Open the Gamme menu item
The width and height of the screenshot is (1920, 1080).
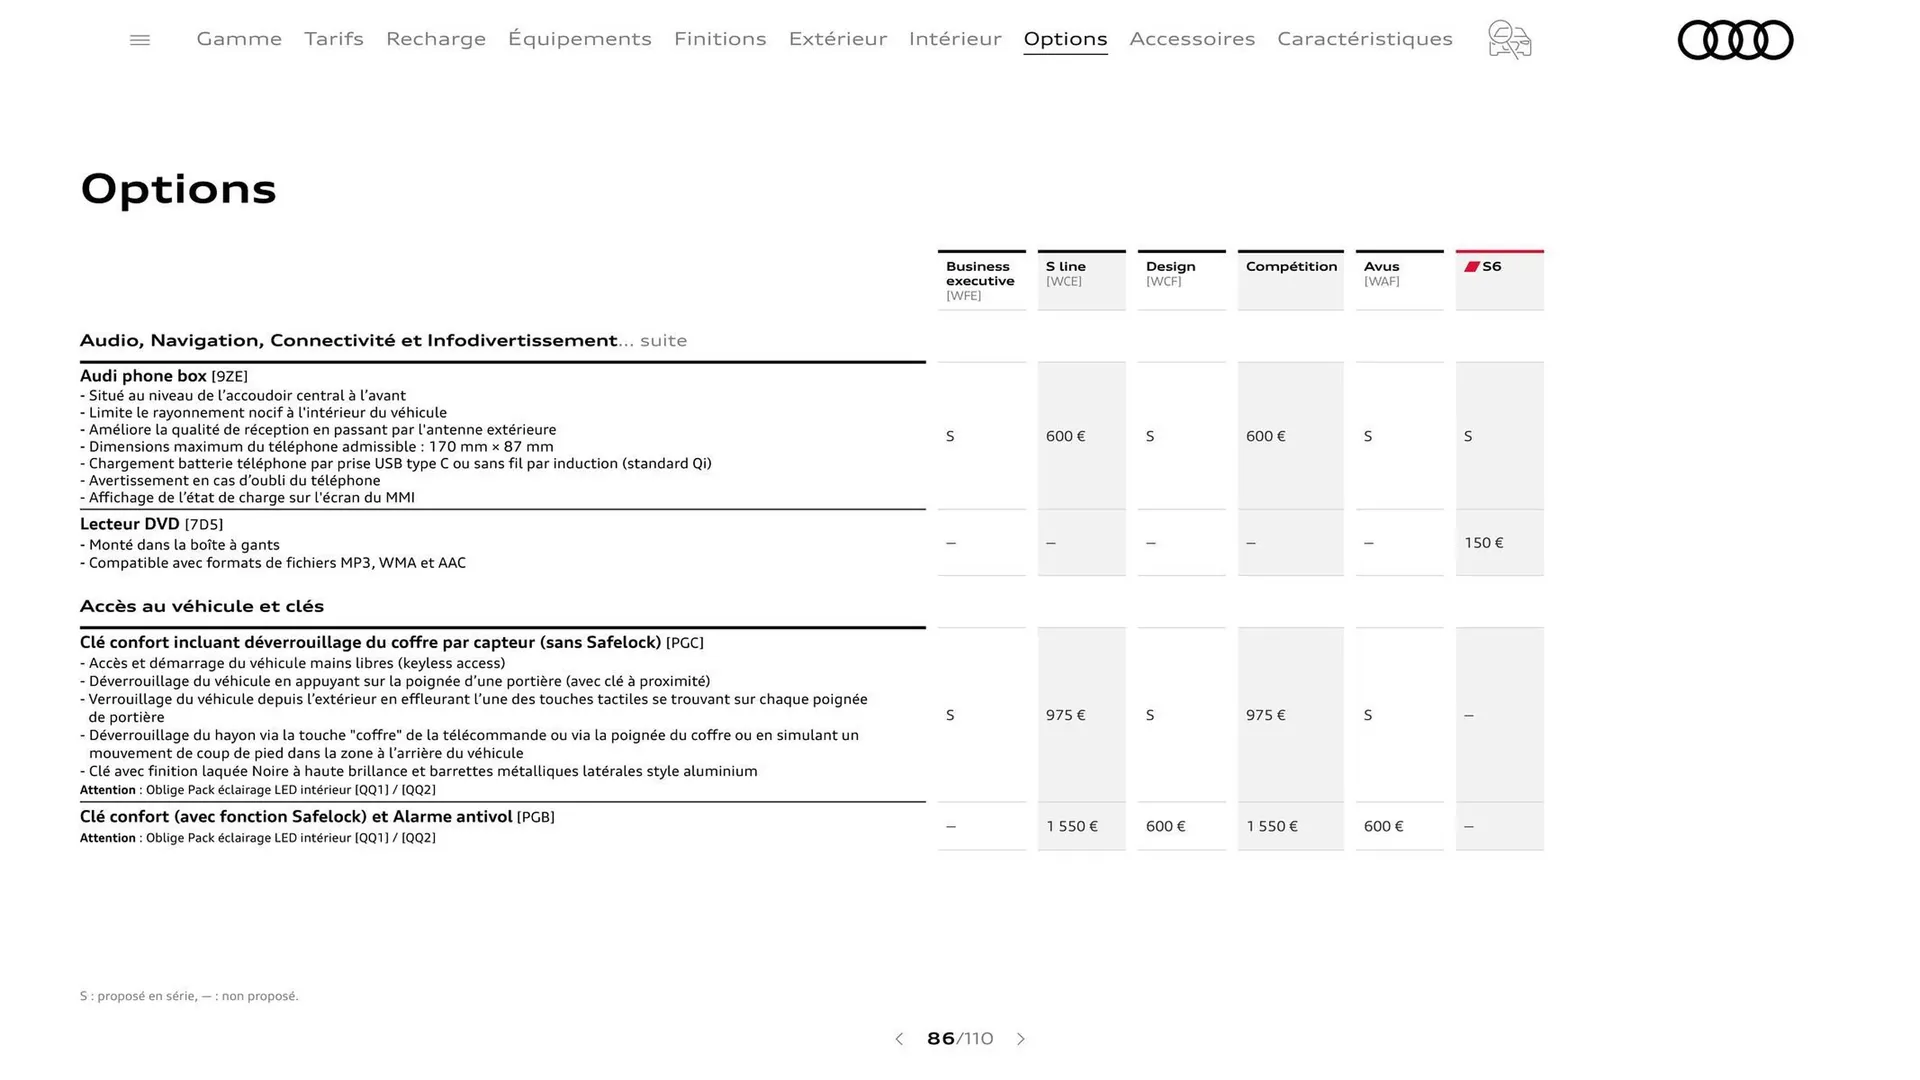(x=238, y=39)
